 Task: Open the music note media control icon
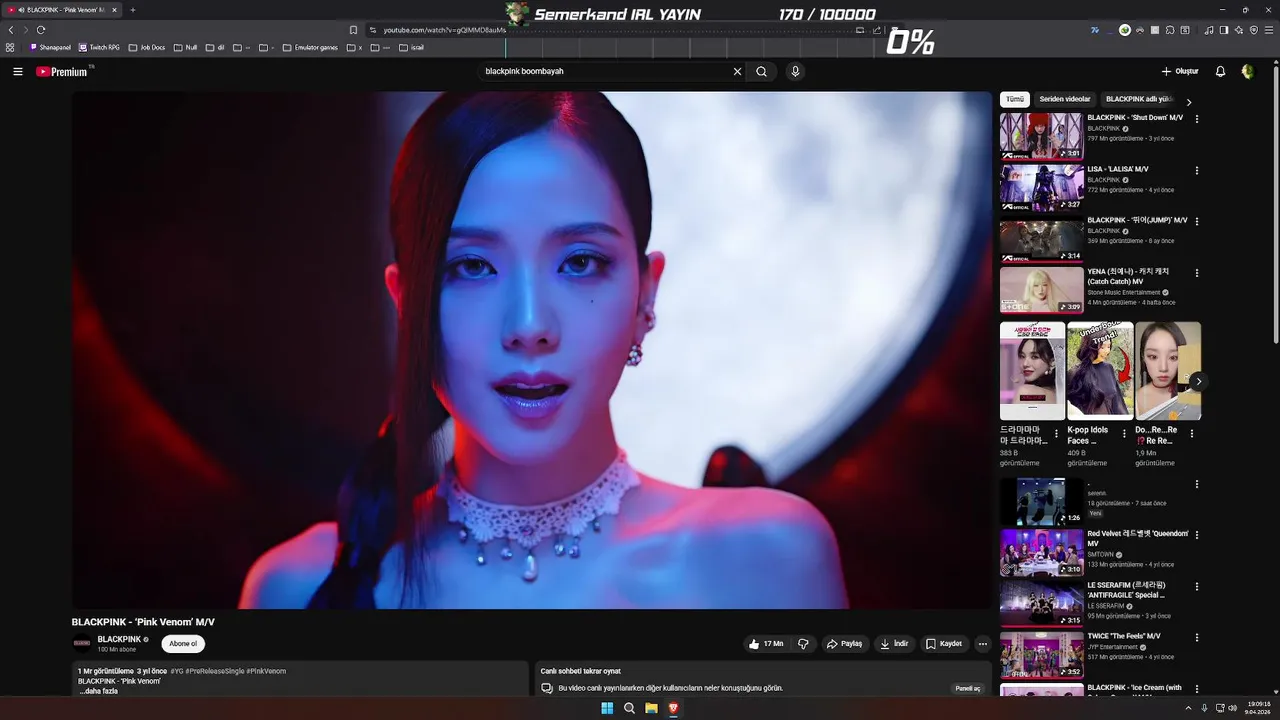1209,30
